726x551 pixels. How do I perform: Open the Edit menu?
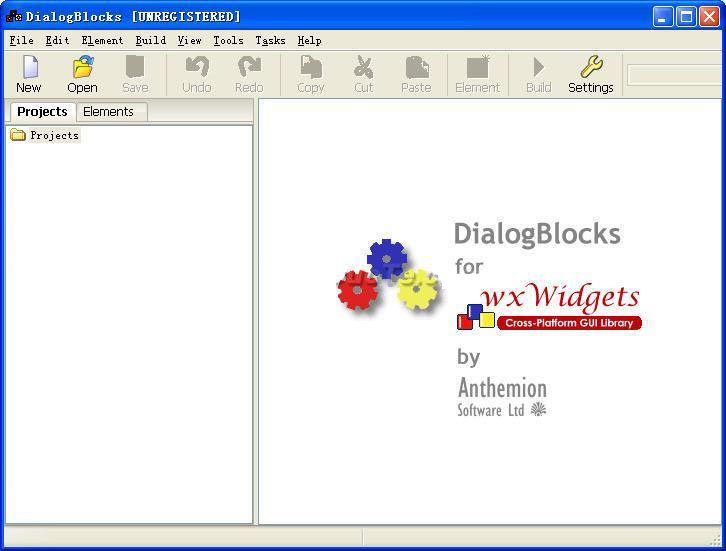point(57,40)
